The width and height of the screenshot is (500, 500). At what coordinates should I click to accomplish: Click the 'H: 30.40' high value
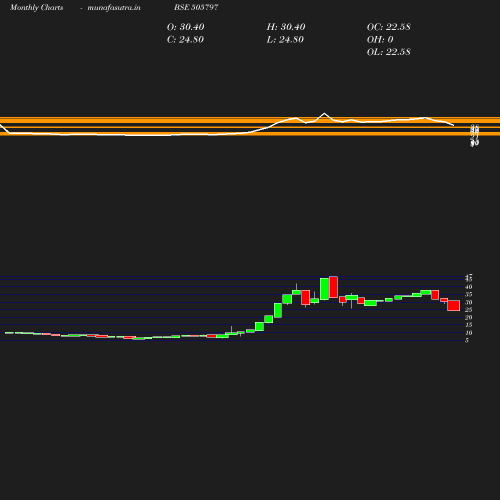286,27
